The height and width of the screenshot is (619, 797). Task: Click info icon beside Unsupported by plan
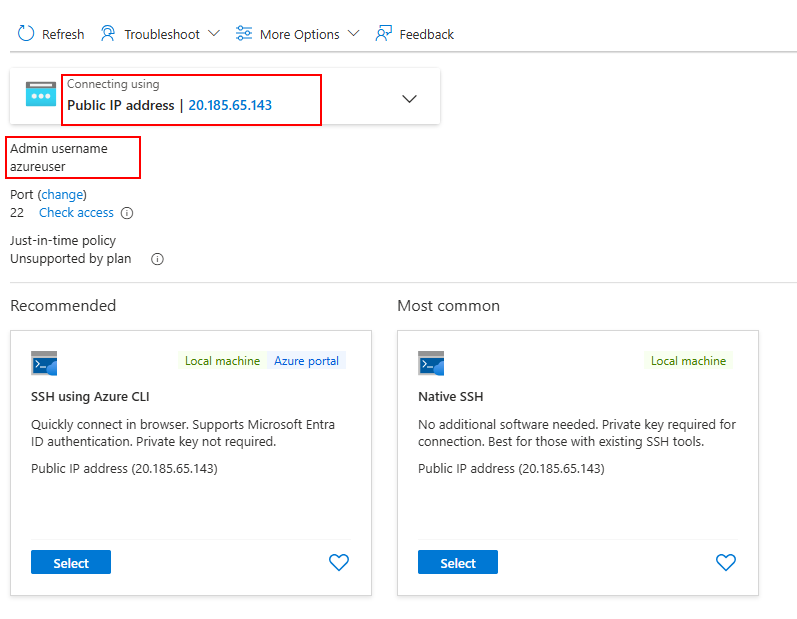pos(158,259)
